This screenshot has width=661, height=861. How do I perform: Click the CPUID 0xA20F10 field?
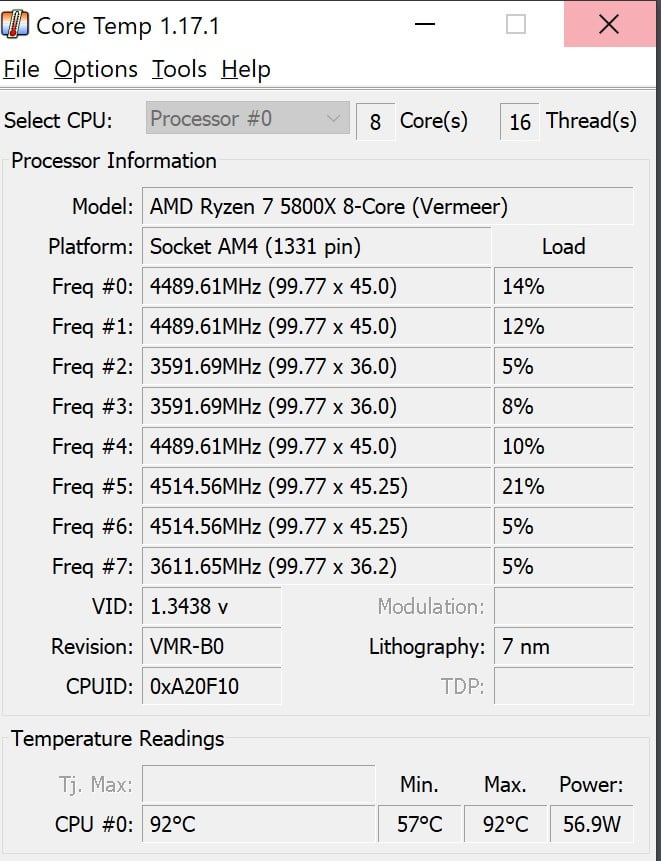coord(211,687)
